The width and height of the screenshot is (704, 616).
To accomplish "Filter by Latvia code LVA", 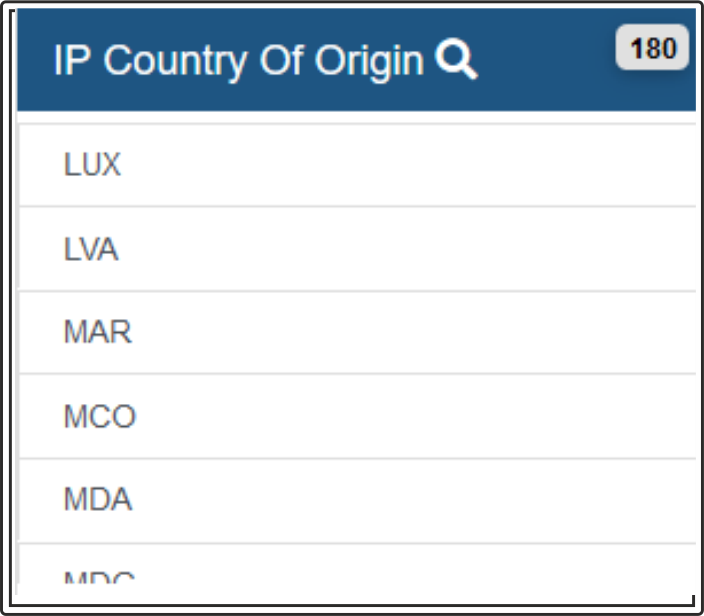I will 91,249.
